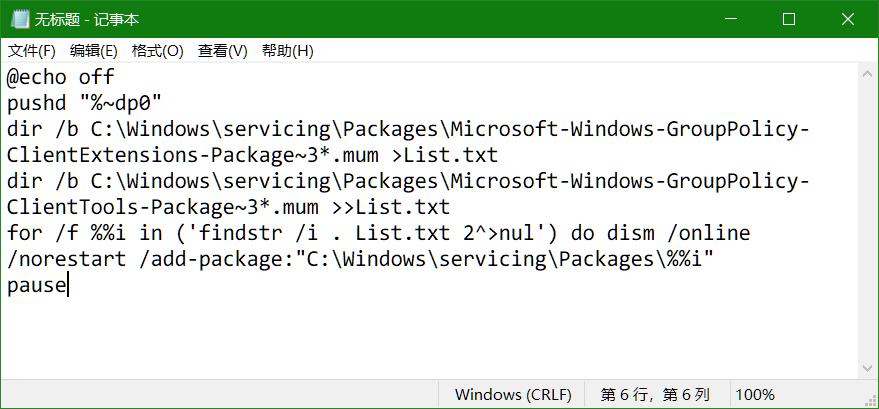The width and height of the screenshot is (879, 409).
Task: Open the 格式(O) menu
Action: [157, 51]
